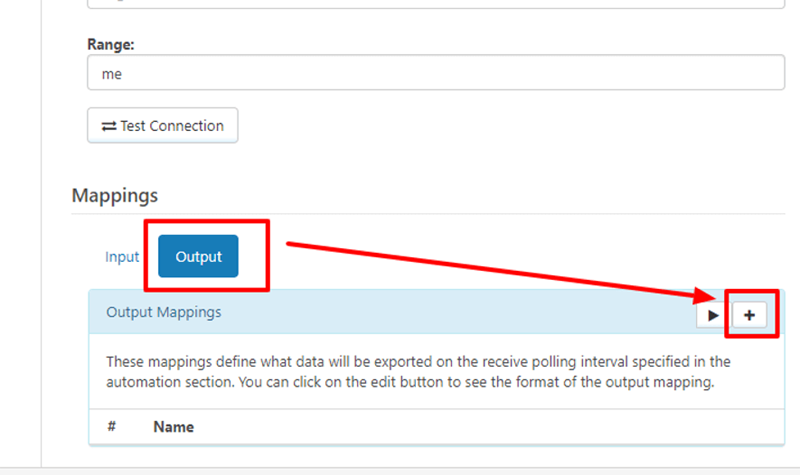The height and width of the screenshot is (475, 800).
Task: Click the Name column header
Action: click(173, 426)
